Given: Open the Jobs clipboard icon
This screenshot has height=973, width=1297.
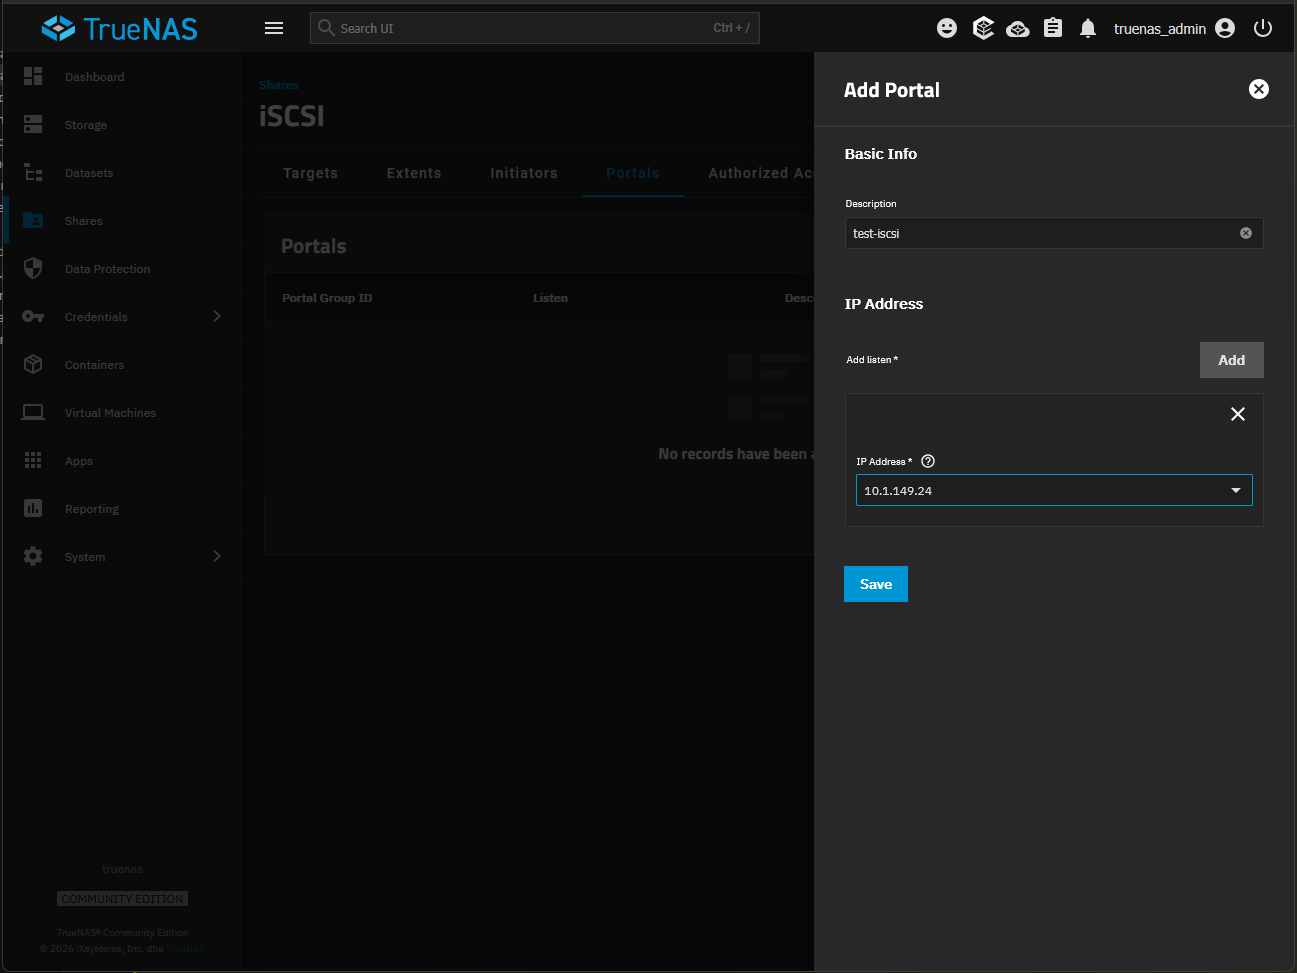Looking at the screenshot, I should [1053, 28].
